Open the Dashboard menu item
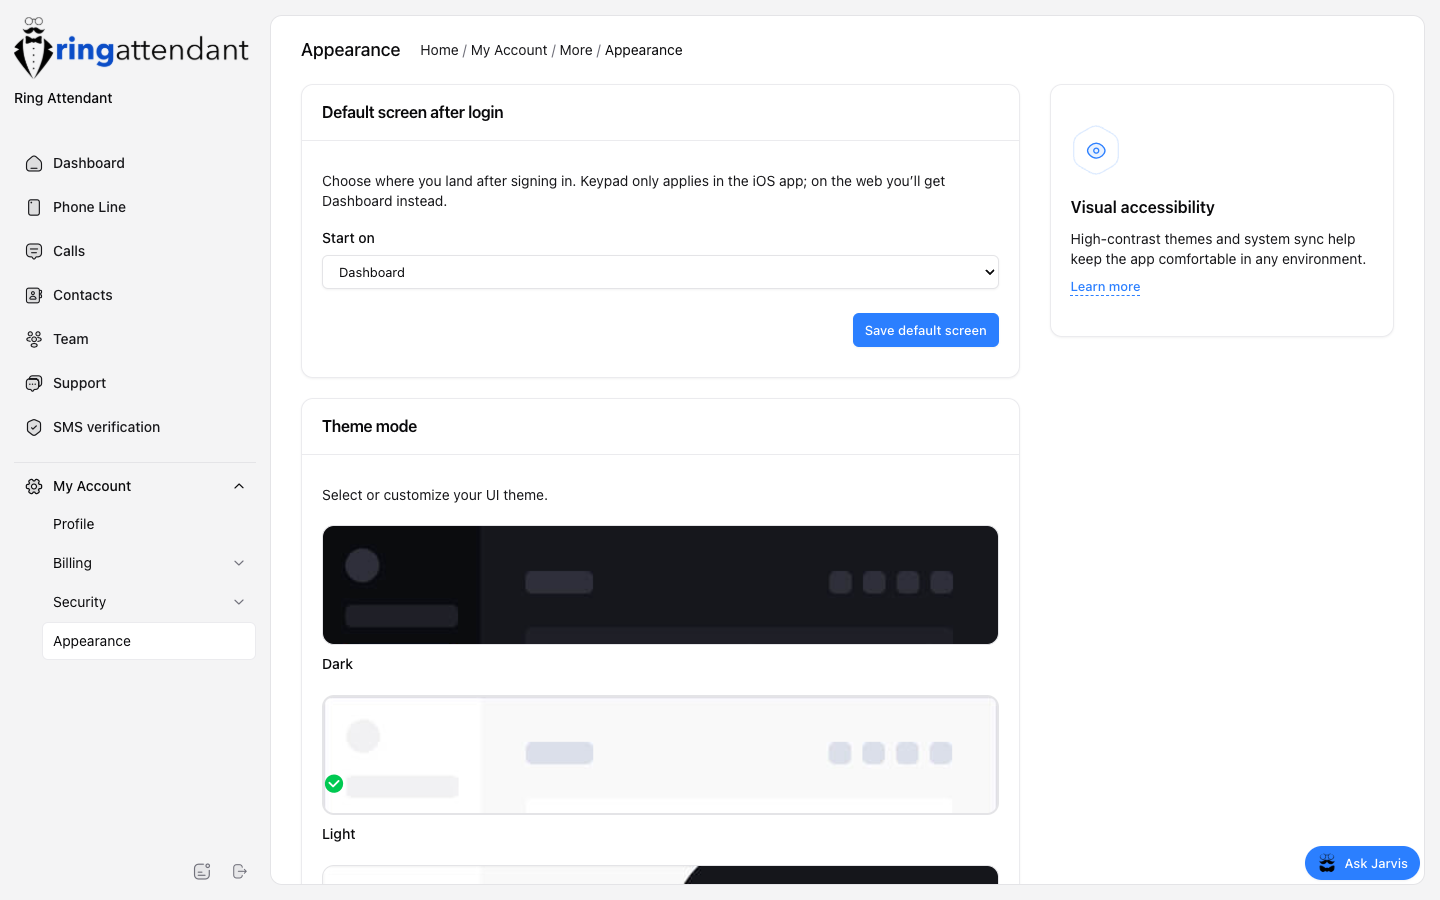 coord(135,163)
